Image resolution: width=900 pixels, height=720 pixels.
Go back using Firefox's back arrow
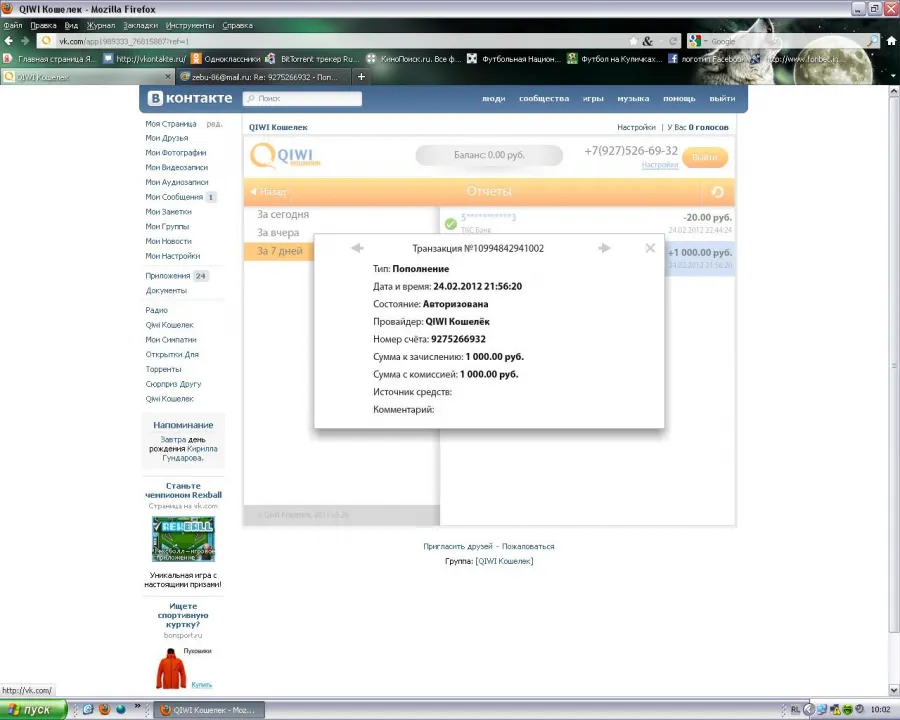point(9,41)
